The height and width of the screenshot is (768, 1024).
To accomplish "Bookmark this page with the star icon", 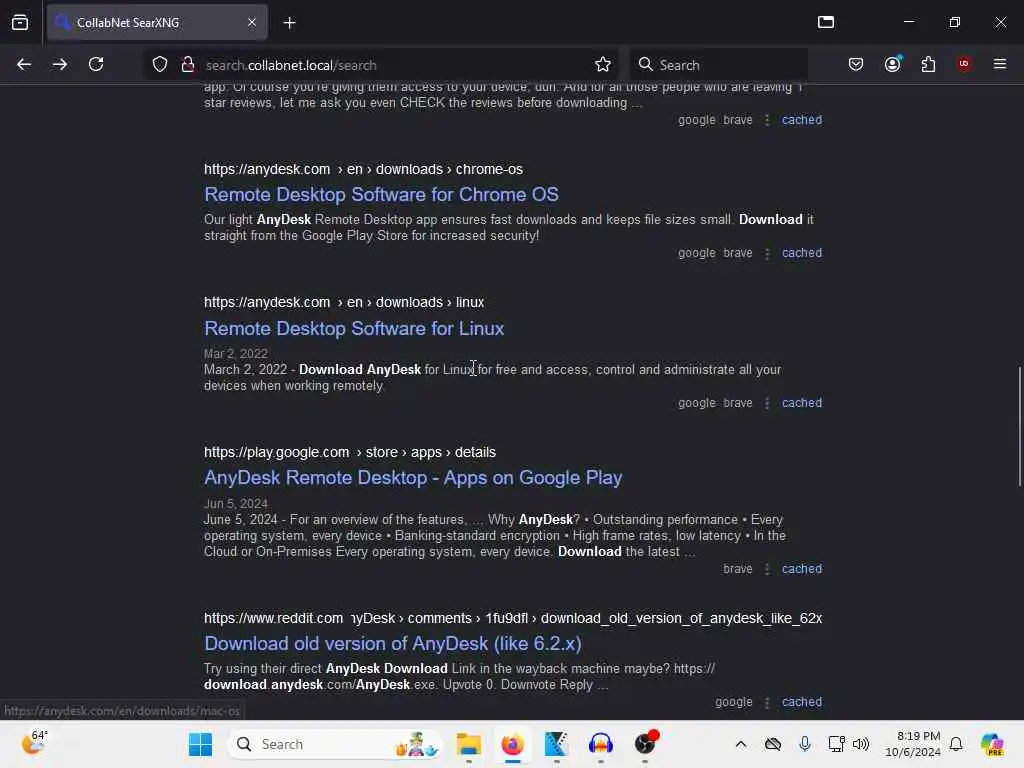I will coord(603,65).
